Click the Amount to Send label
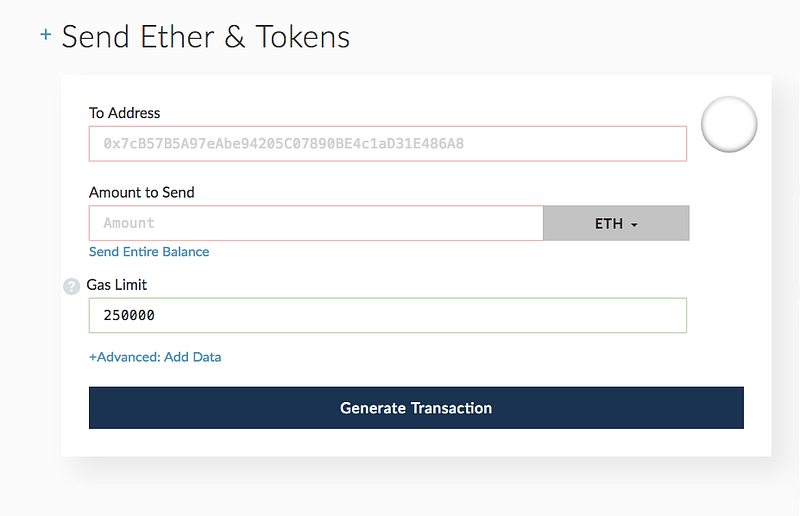Image resolution: width=800 pixels, height=516 pixels. 141,192
